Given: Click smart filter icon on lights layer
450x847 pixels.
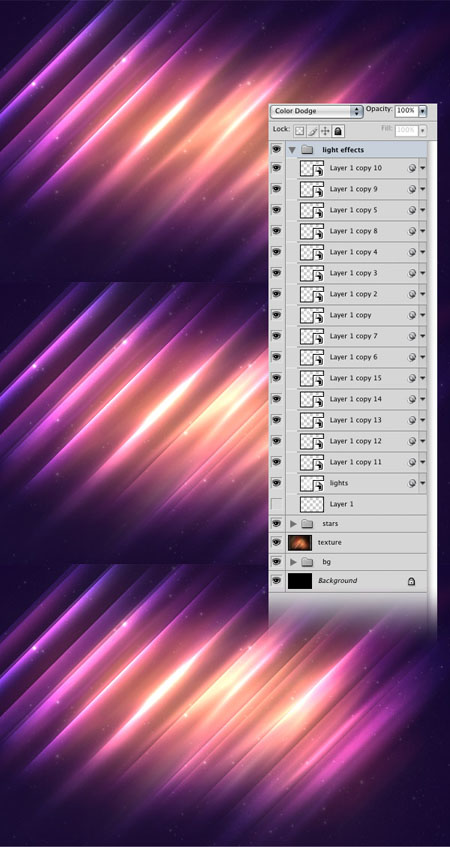Looking at the screenshot, I should coord(412,483).
